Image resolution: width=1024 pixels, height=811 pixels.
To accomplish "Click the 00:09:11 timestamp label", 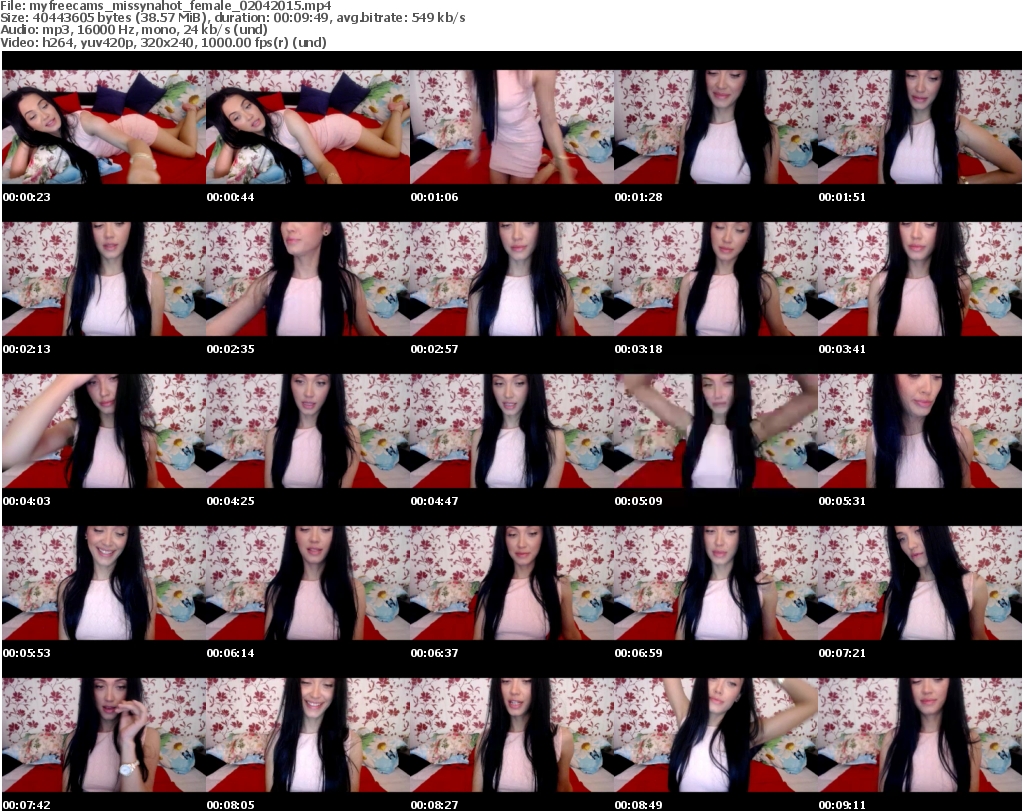I will click(x=842, y=805).
